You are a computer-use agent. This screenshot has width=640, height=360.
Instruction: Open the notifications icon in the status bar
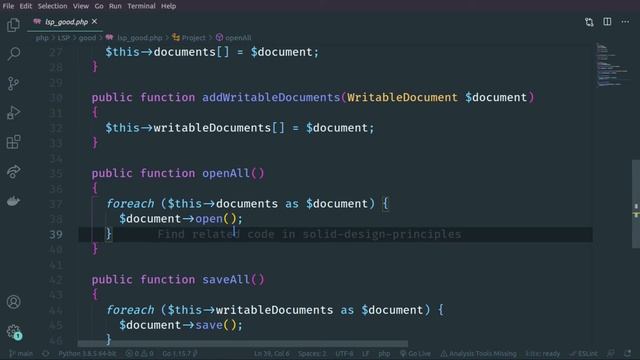[627, 353]
